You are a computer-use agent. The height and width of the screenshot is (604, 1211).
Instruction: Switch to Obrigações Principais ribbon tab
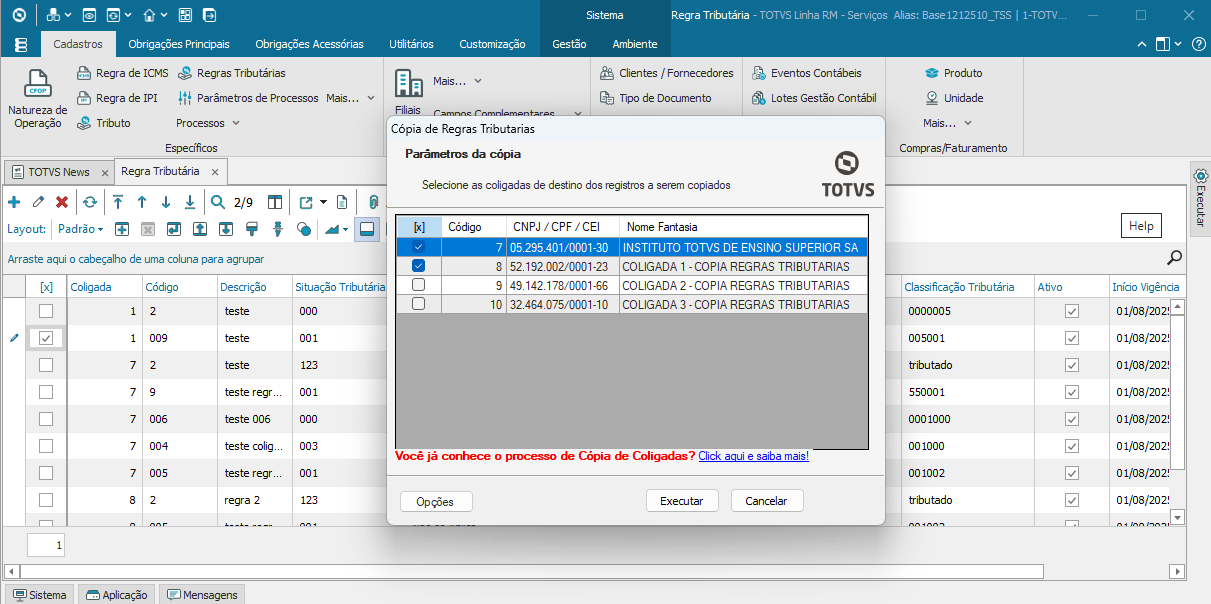click(179, 44)
